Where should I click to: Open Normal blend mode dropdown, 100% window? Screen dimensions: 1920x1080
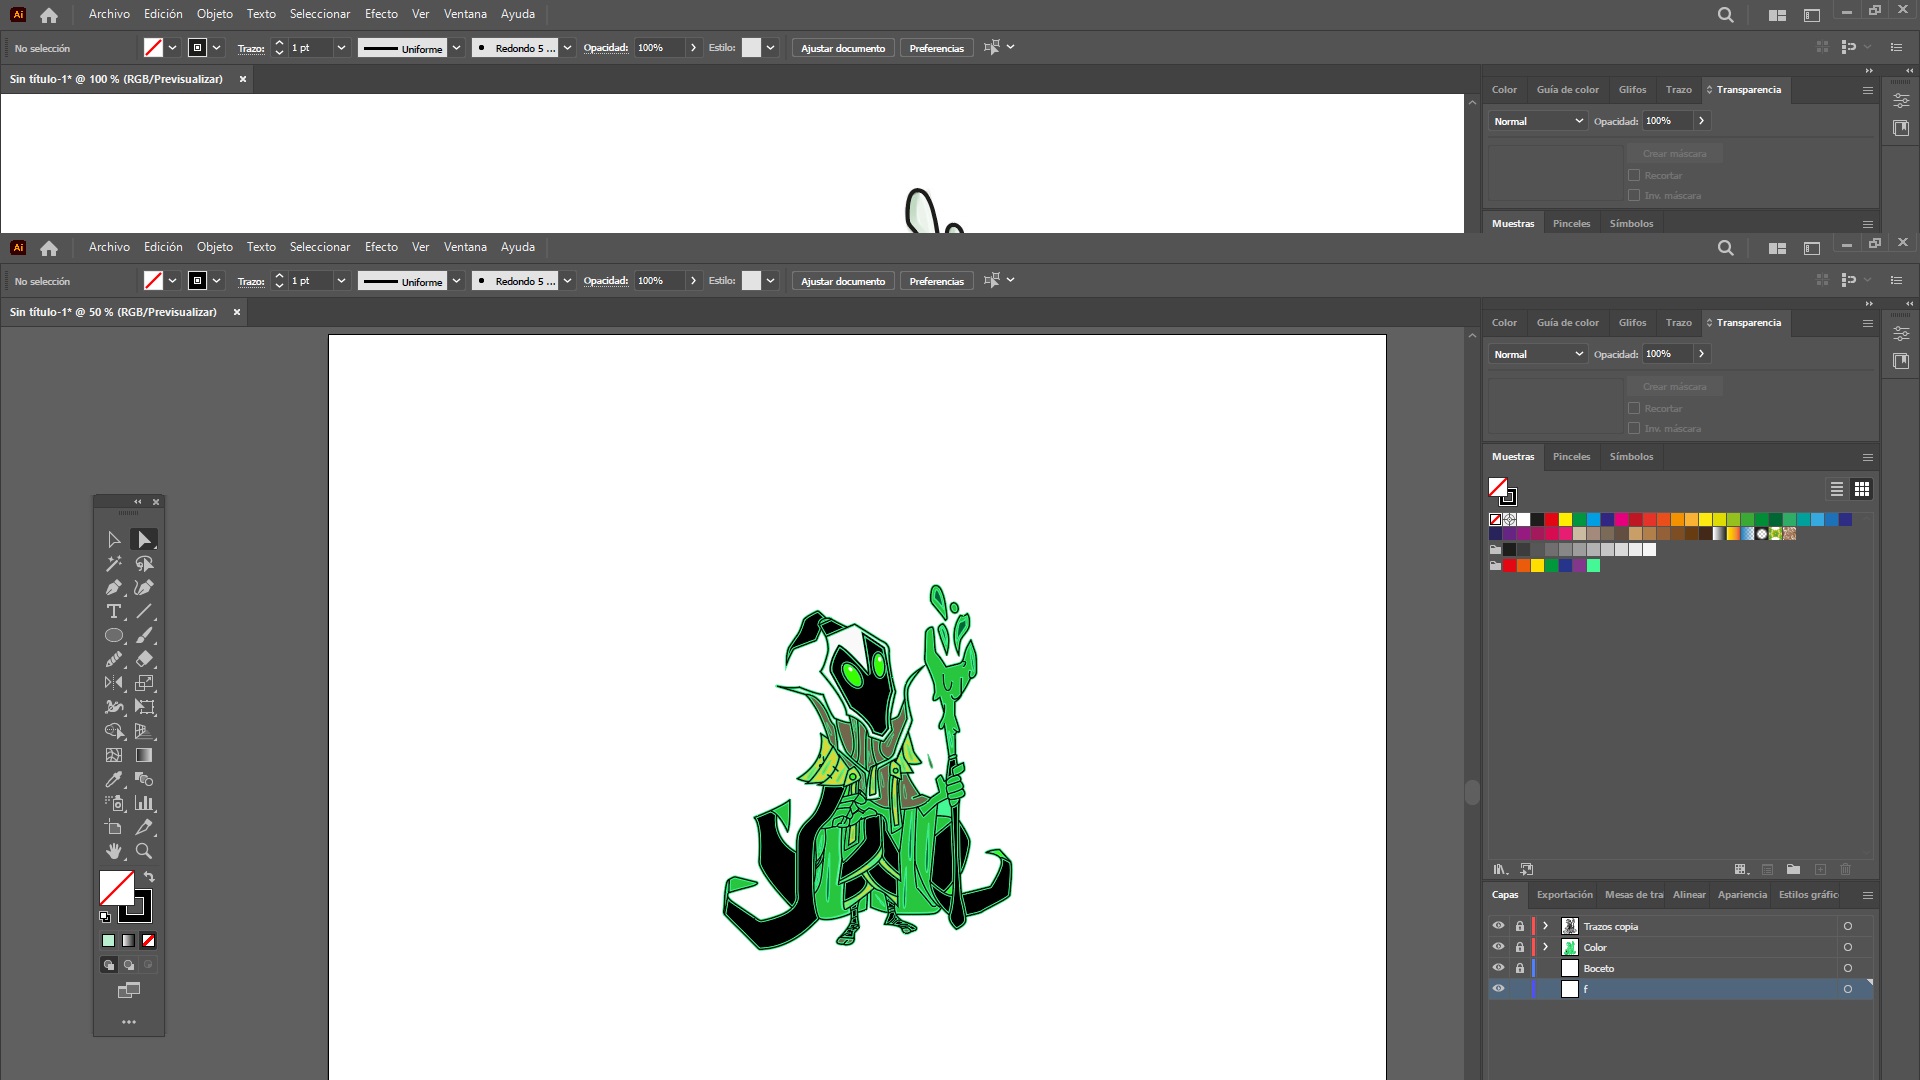pos(1538,121)
